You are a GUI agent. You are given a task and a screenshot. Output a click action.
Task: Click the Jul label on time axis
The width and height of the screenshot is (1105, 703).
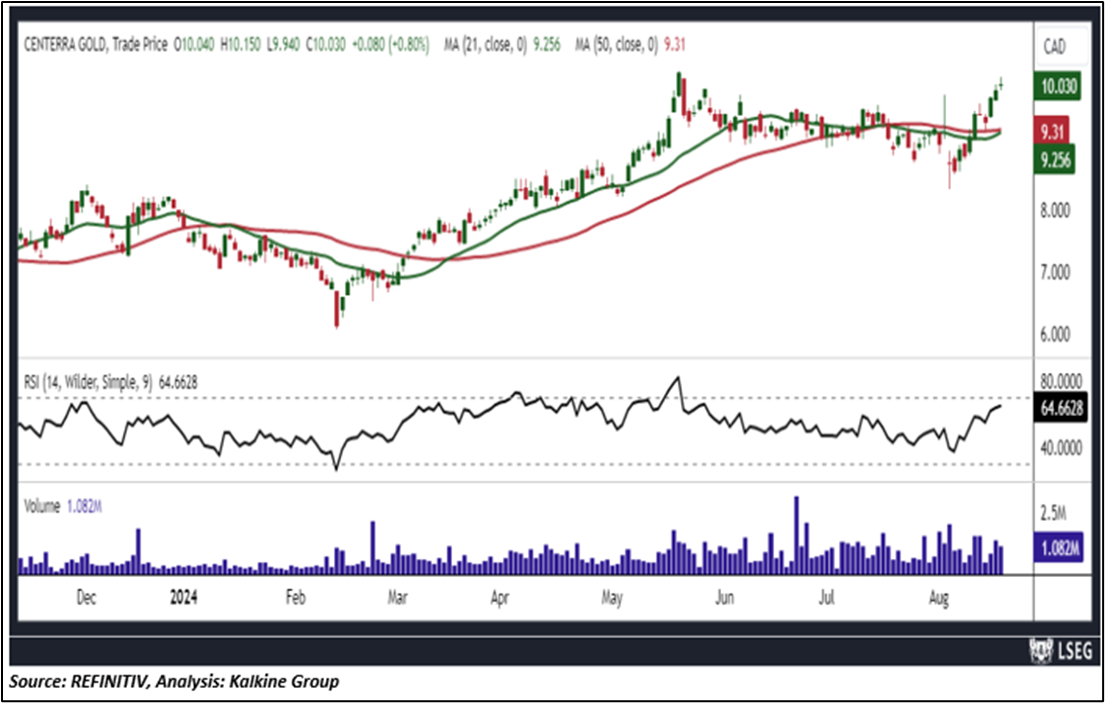pyautogui.click(x=826, y=597)
